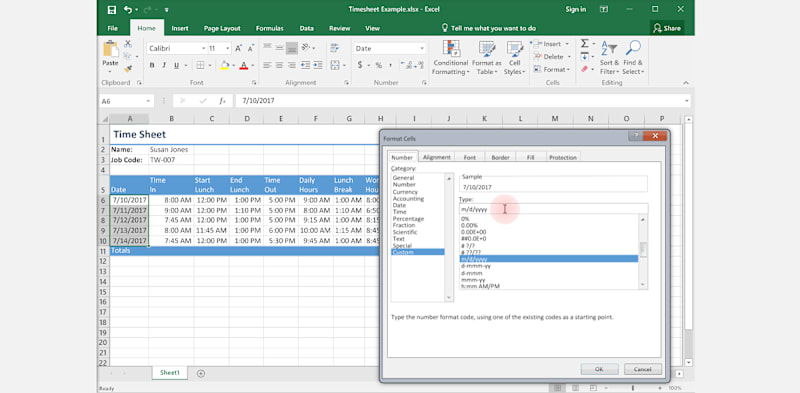This screenshot has width=800, height=393.
Task: Click the Comma Style icon
Action: [391, 65]
